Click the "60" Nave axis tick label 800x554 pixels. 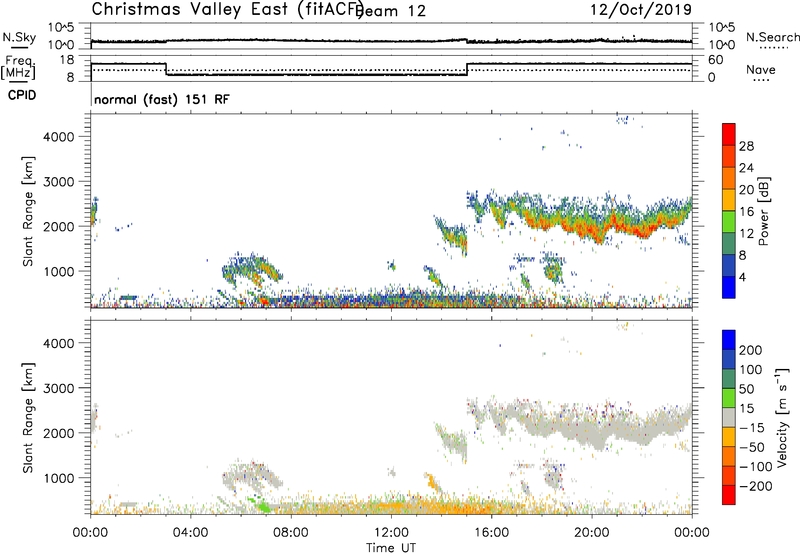pos(716,60)
